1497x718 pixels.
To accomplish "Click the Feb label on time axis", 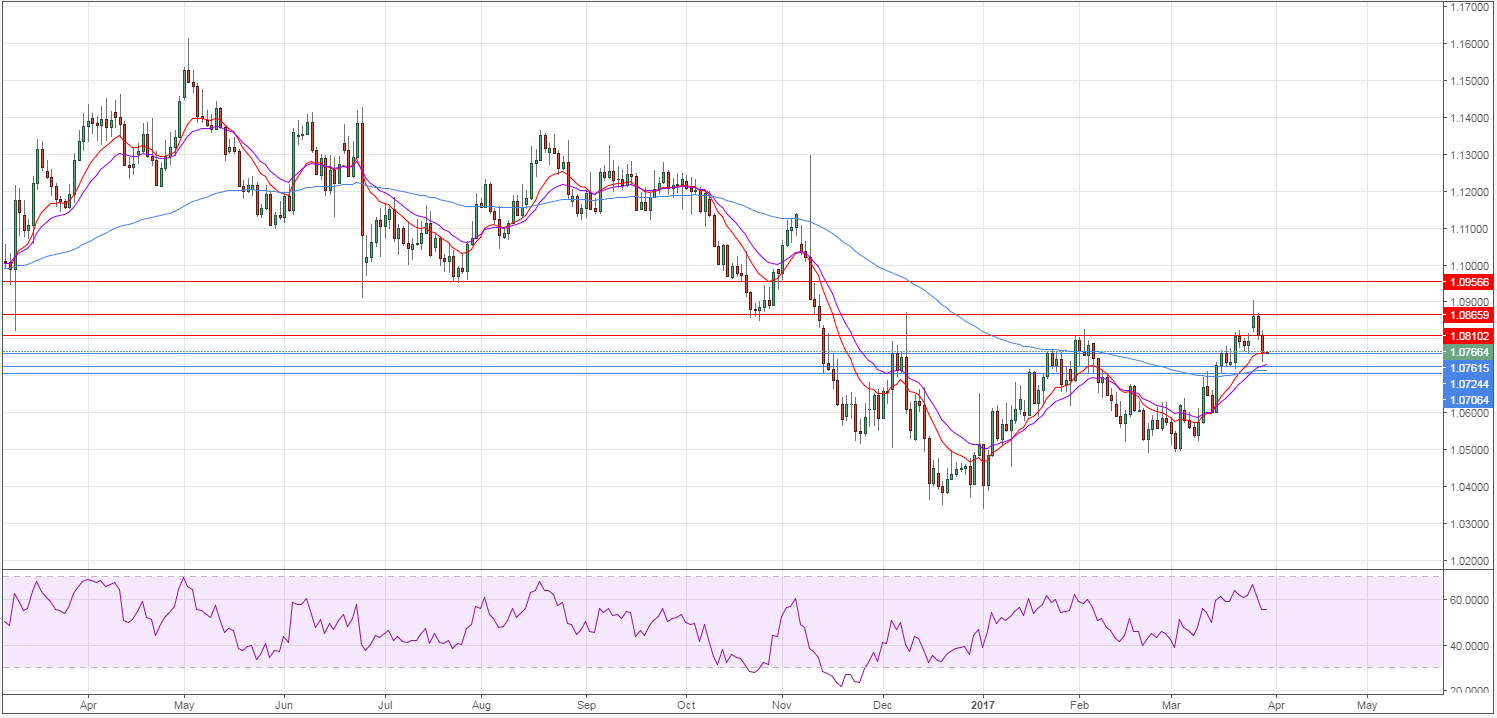I will coord(1080,706).
